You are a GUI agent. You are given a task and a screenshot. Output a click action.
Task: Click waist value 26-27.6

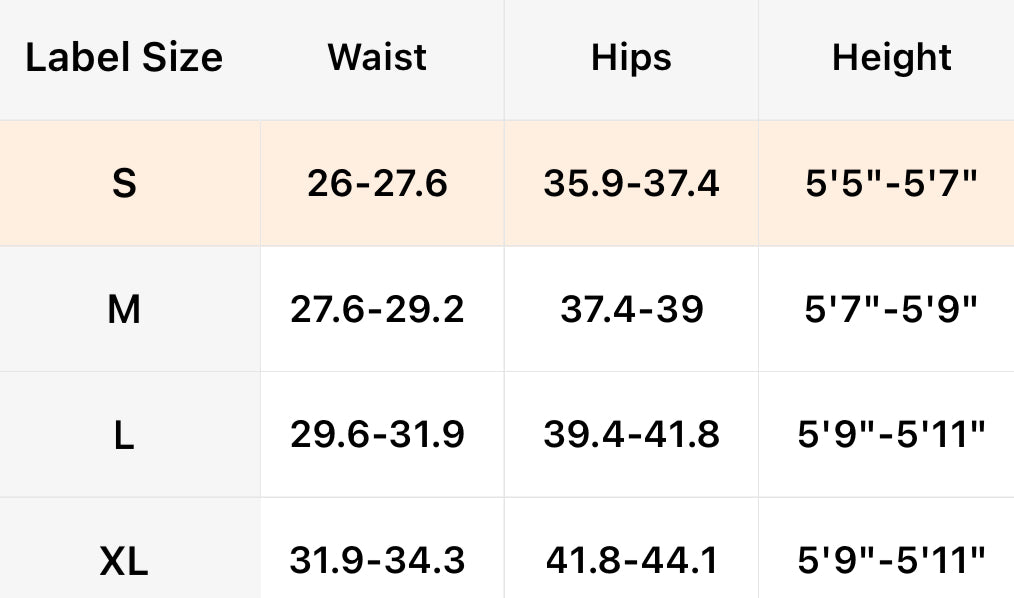tap(377, 184)
